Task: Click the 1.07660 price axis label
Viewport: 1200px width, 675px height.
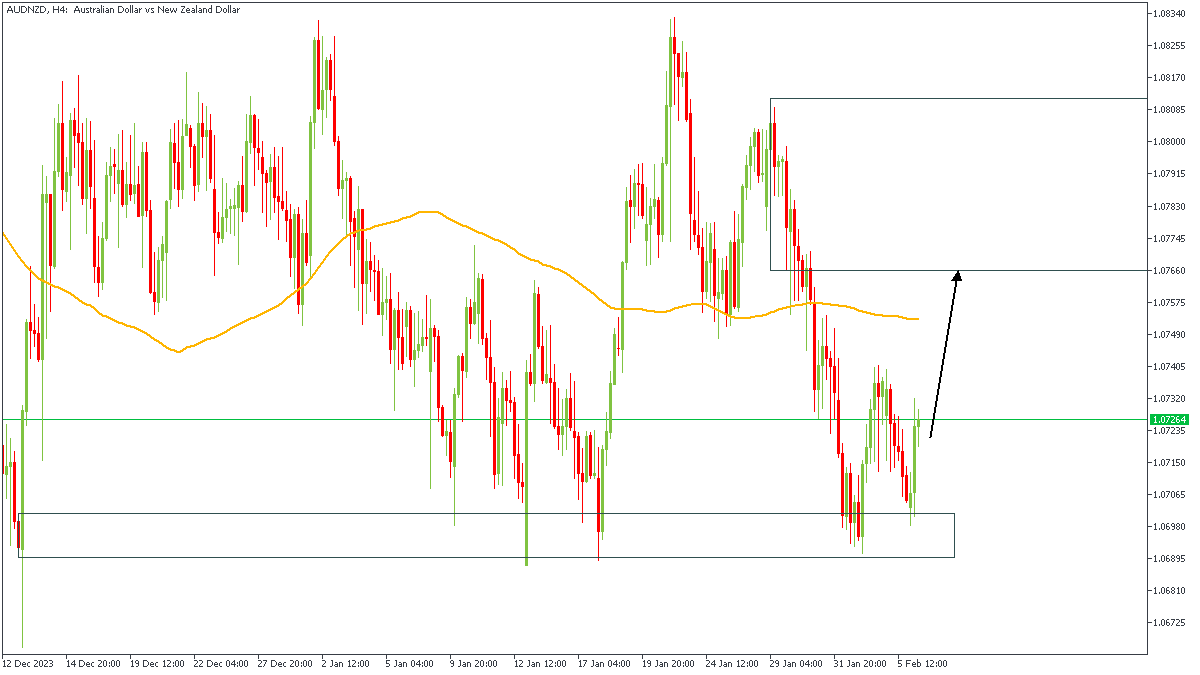Action: tap(1168, 270)
